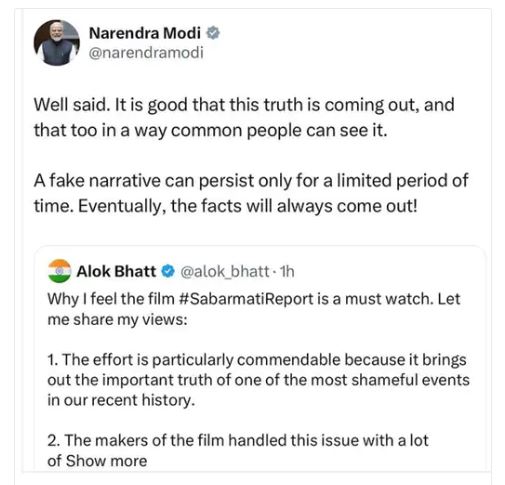Viewport: 505px width, 485px height.
Task: Click the 'me share my views:' line
Action: pos(117,320)
